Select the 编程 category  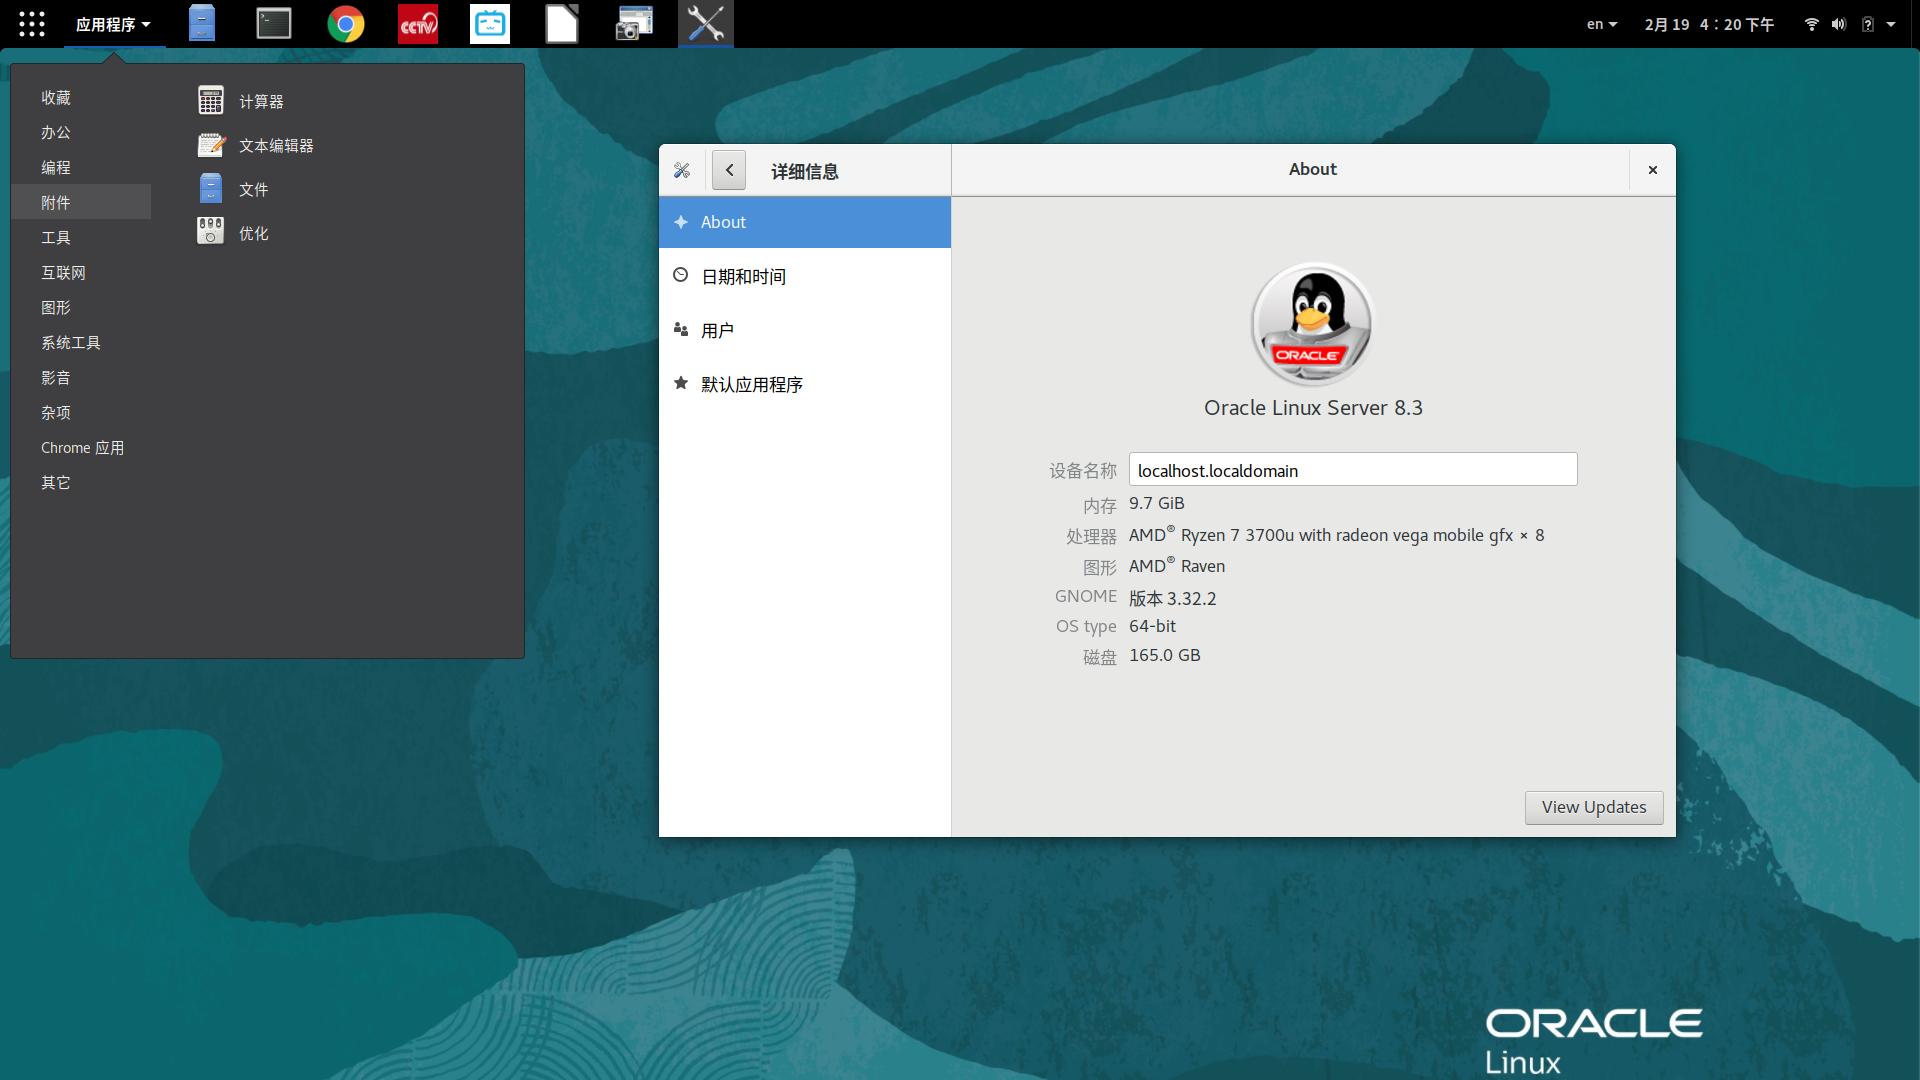(82, 167)
